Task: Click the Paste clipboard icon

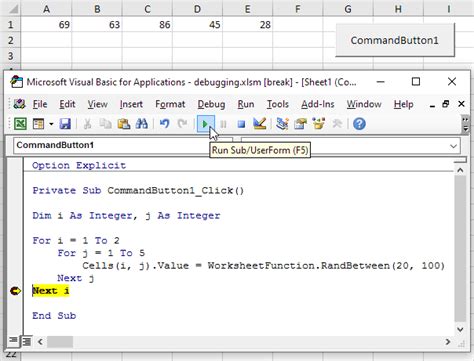Action: [x=124, y=124]
